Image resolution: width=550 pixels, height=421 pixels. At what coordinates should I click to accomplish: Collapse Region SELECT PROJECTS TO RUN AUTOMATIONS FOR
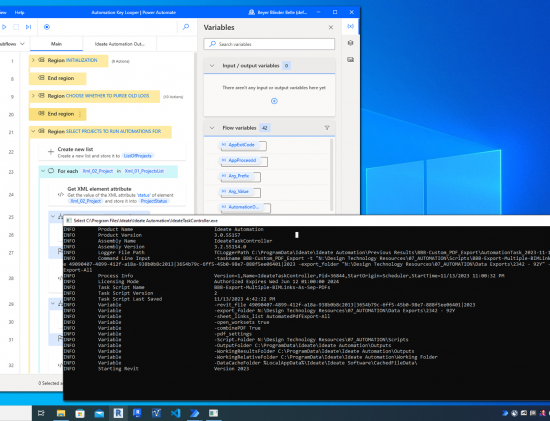33,131
